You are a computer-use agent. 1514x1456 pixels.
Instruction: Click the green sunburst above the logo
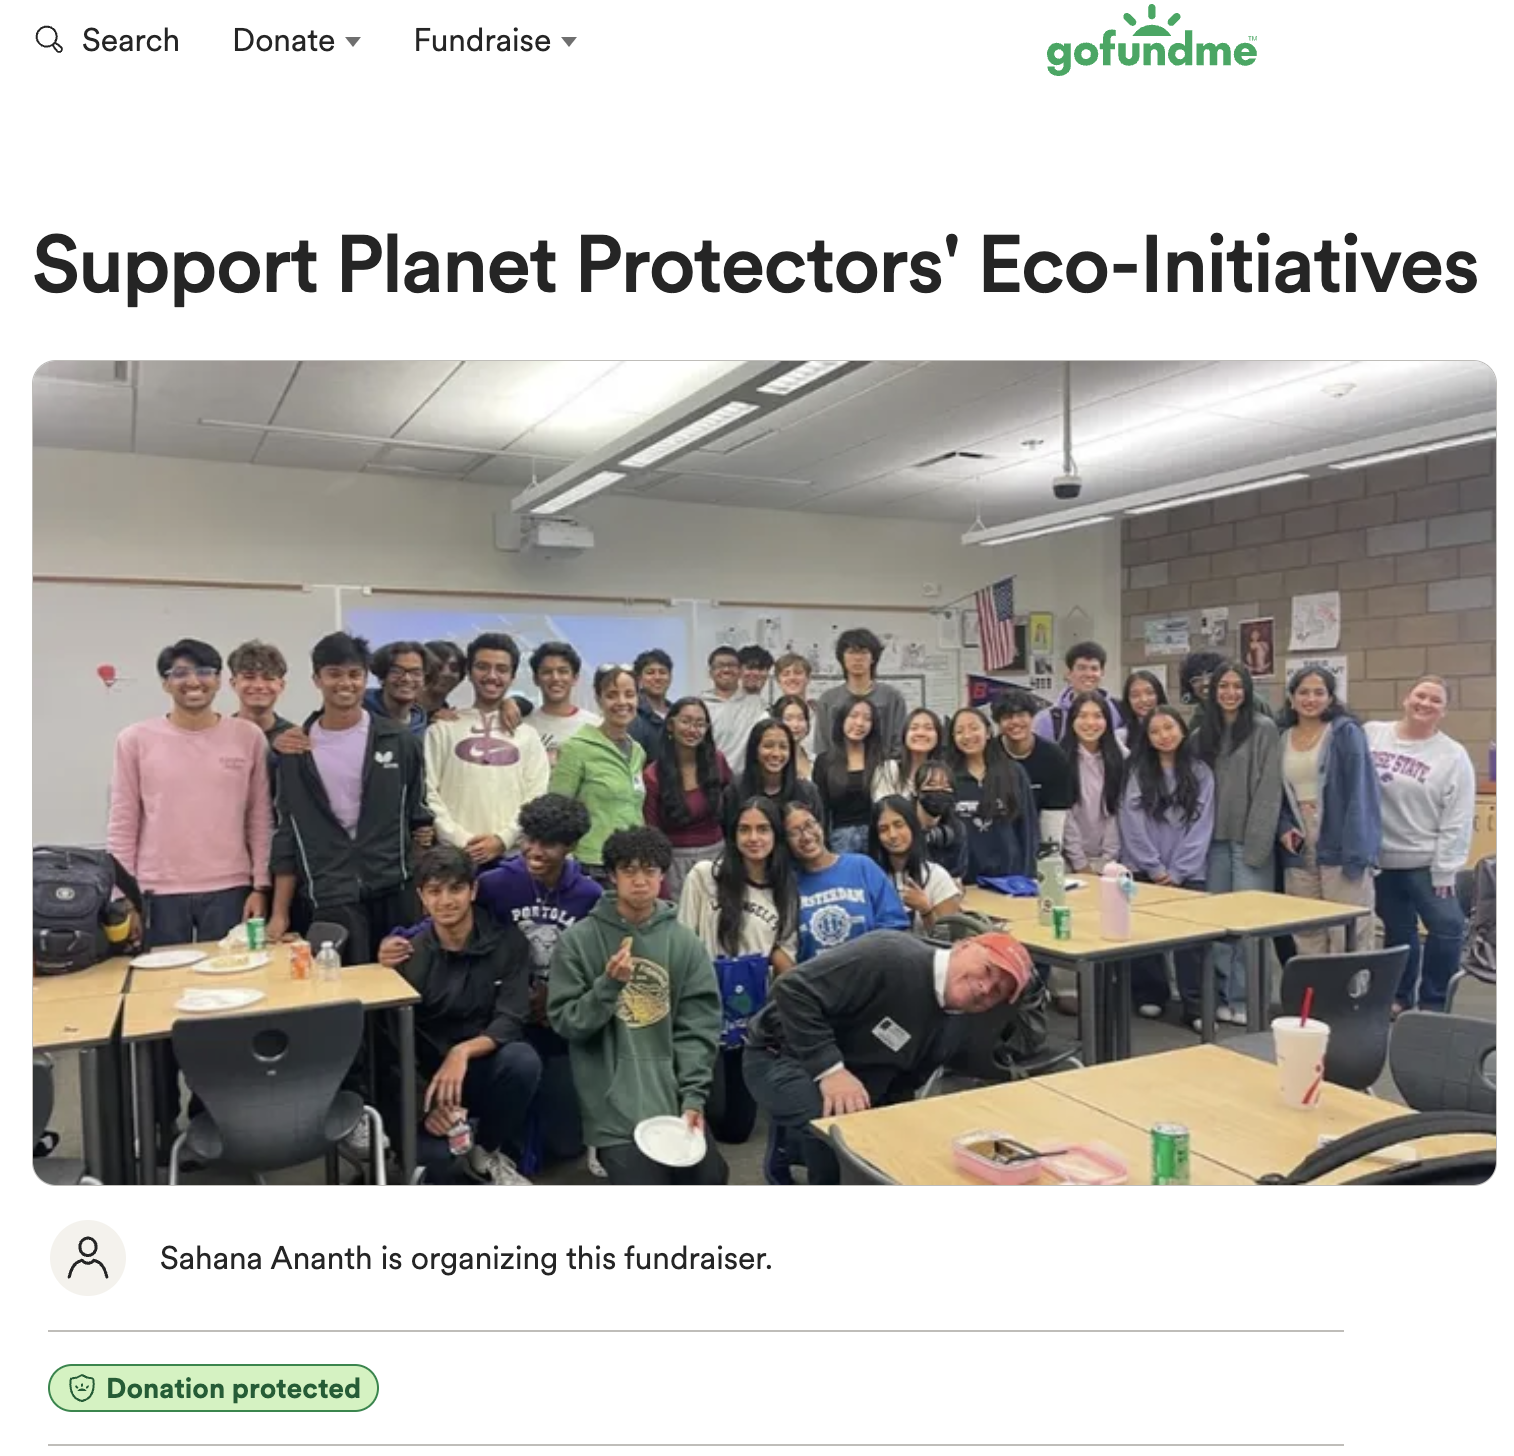click(1151, 17)
